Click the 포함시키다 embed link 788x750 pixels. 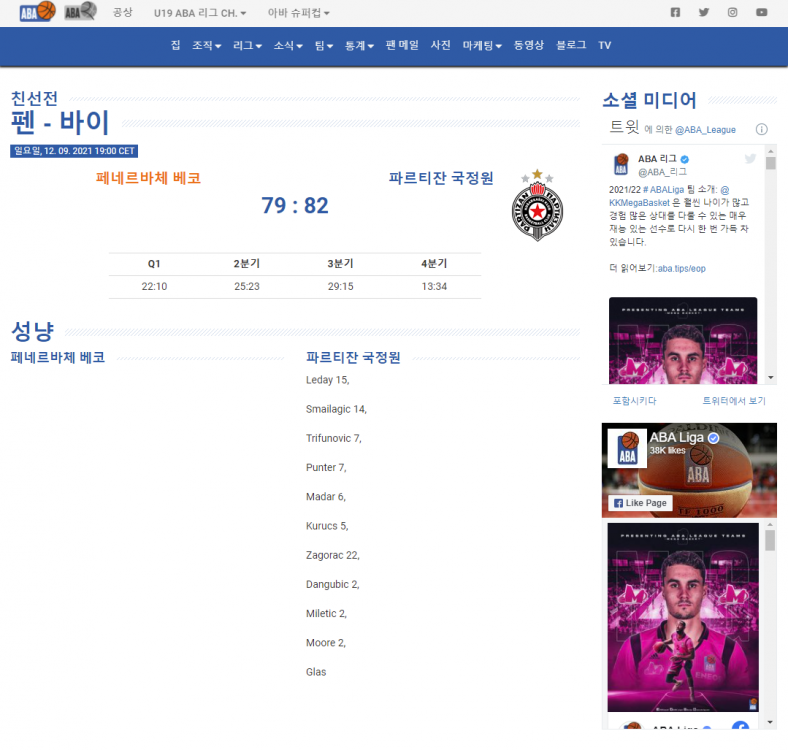point(634,401)
